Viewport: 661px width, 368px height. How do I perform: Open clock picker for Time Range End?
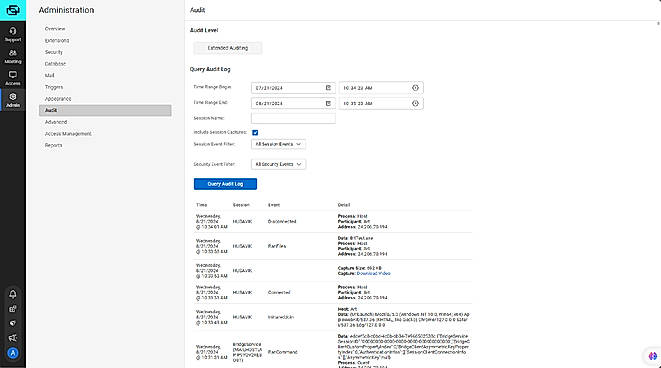click(415, 103)
